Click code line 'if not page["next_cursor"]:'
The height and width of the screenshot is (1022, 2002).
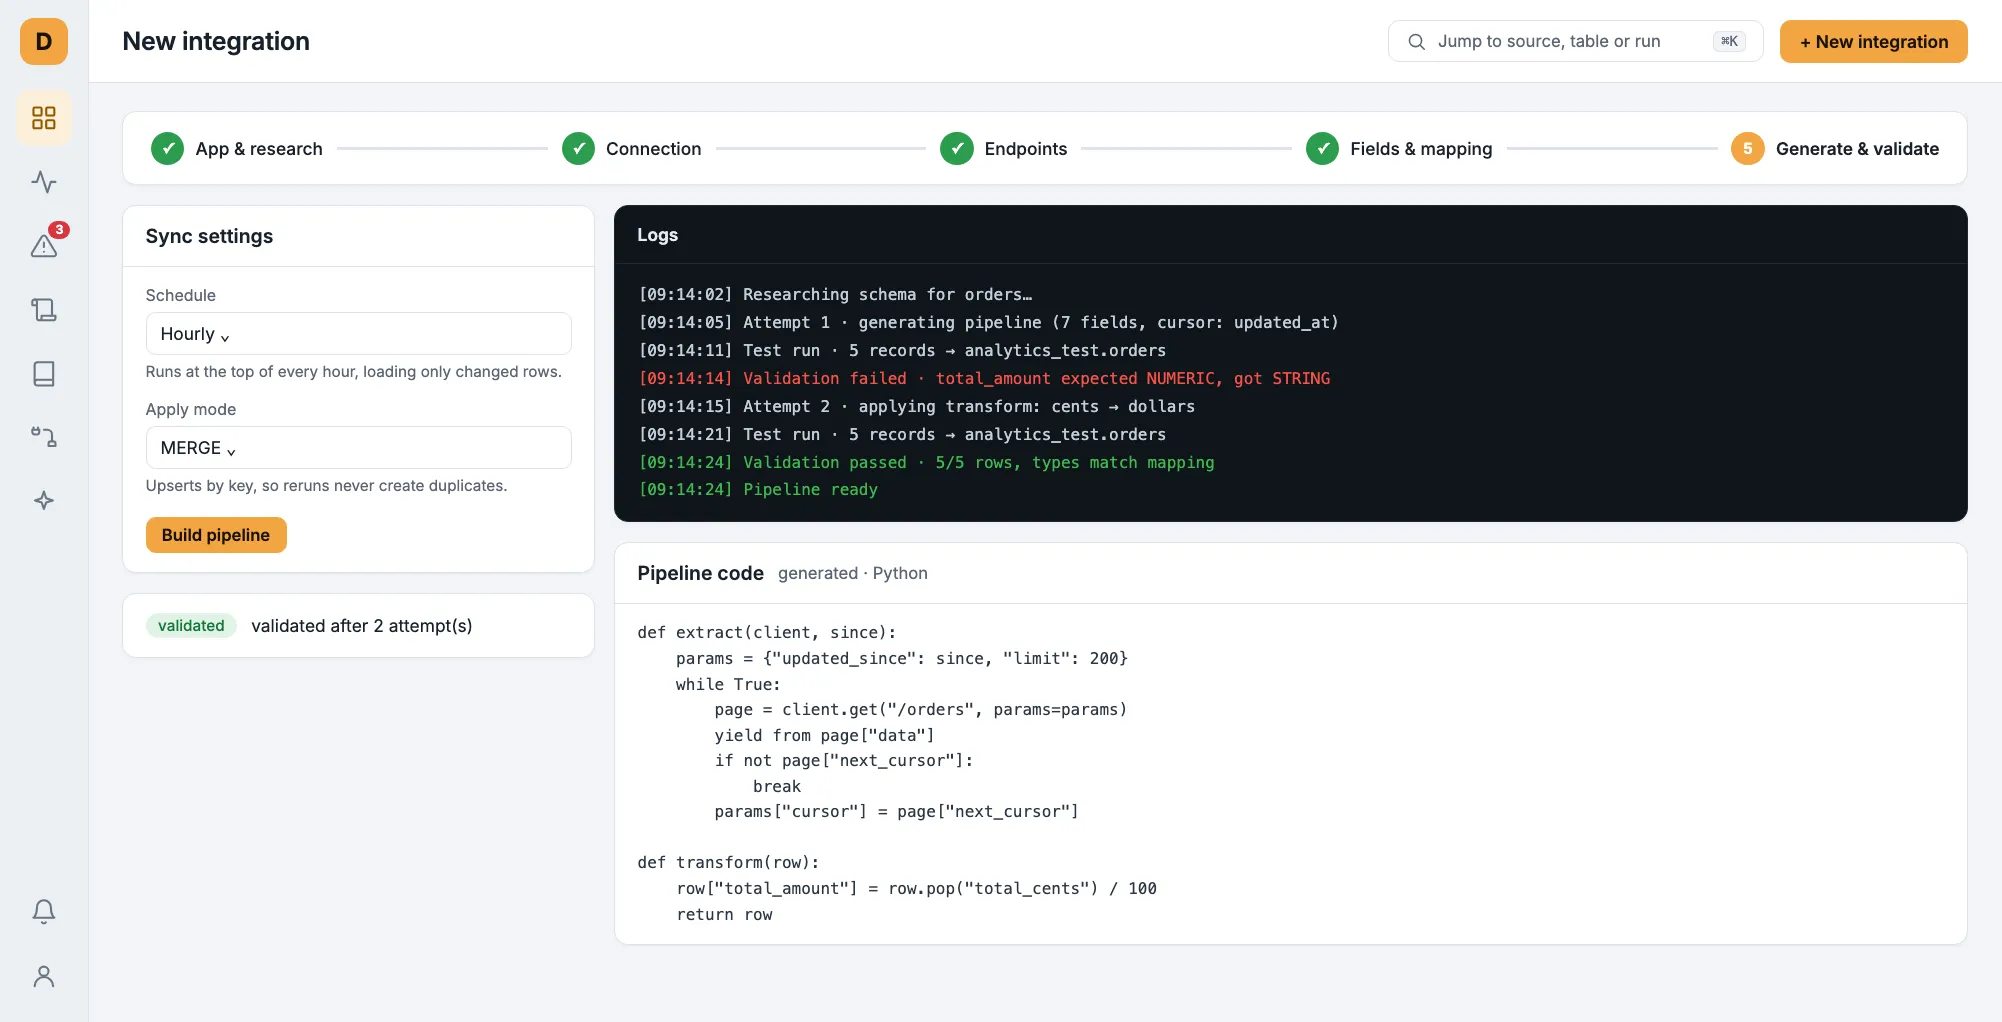point(844,760)
